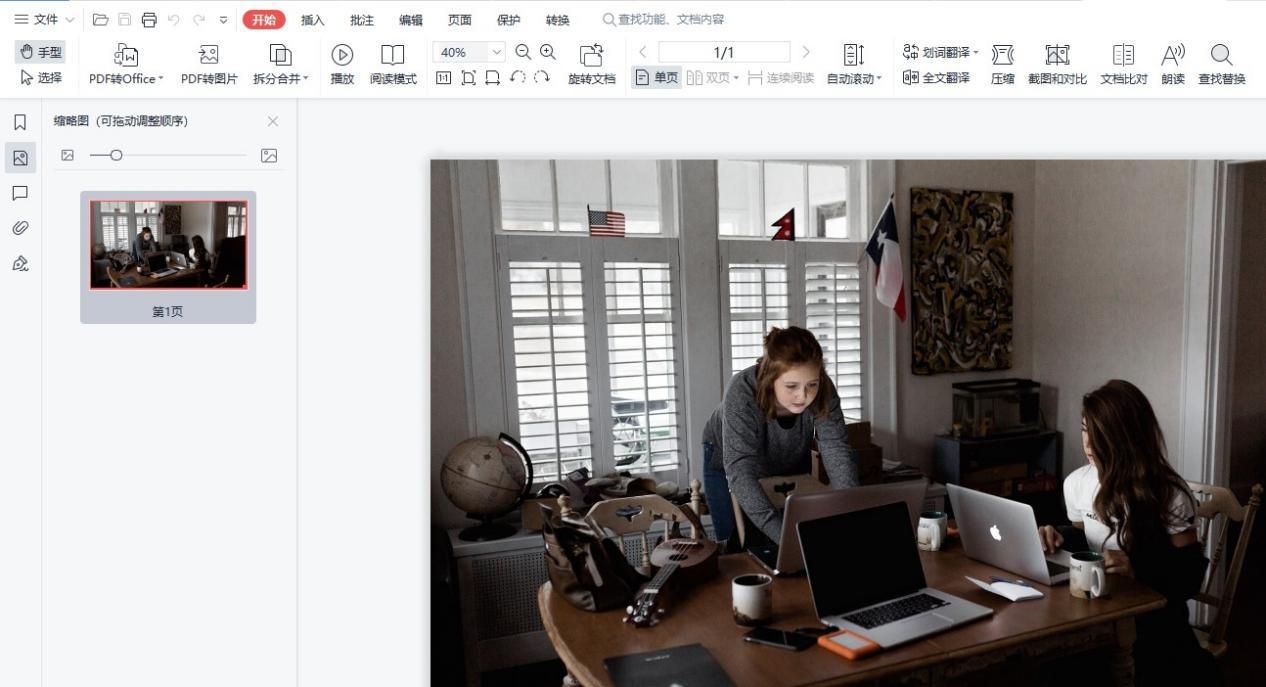Click large thumbnail size icon
The image size is (1266, 687).
269,155
